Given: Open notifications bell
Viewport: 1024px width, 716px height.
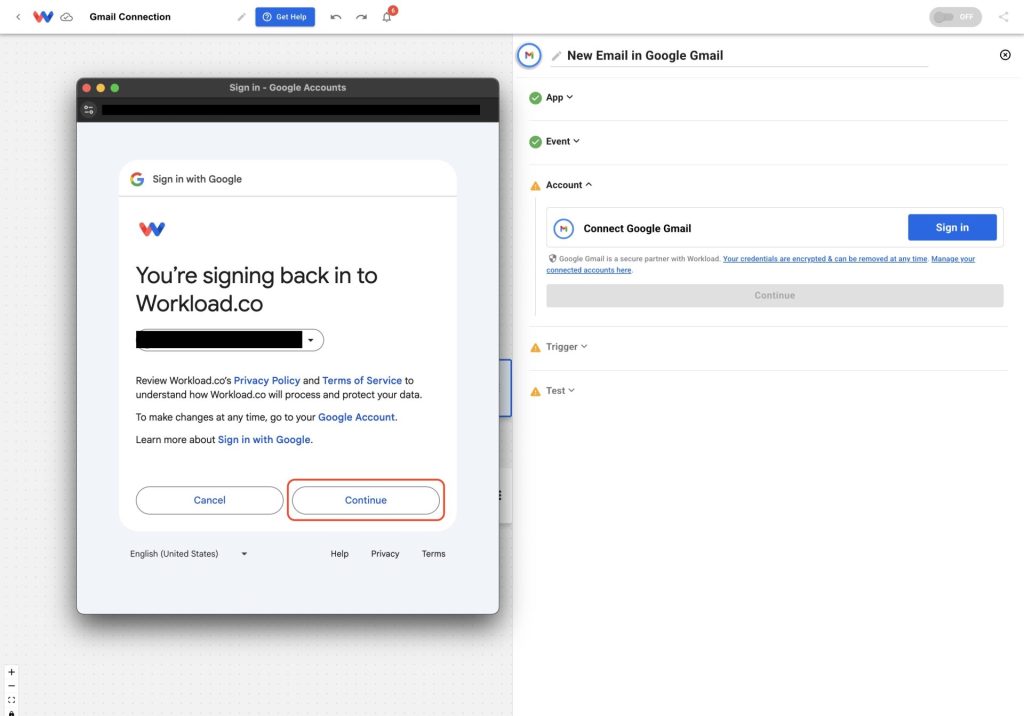Looking at the screenshot, I should (x=387, y=17).
